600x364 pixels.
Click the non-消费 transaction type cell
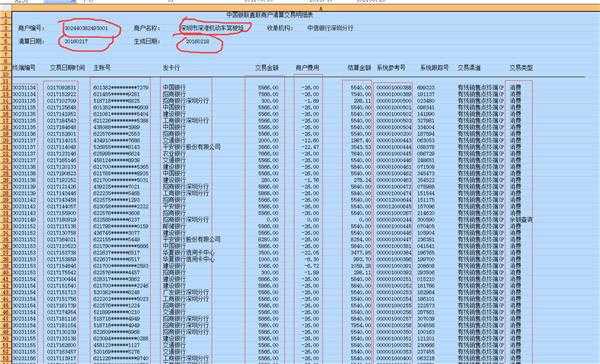(521, 220)
